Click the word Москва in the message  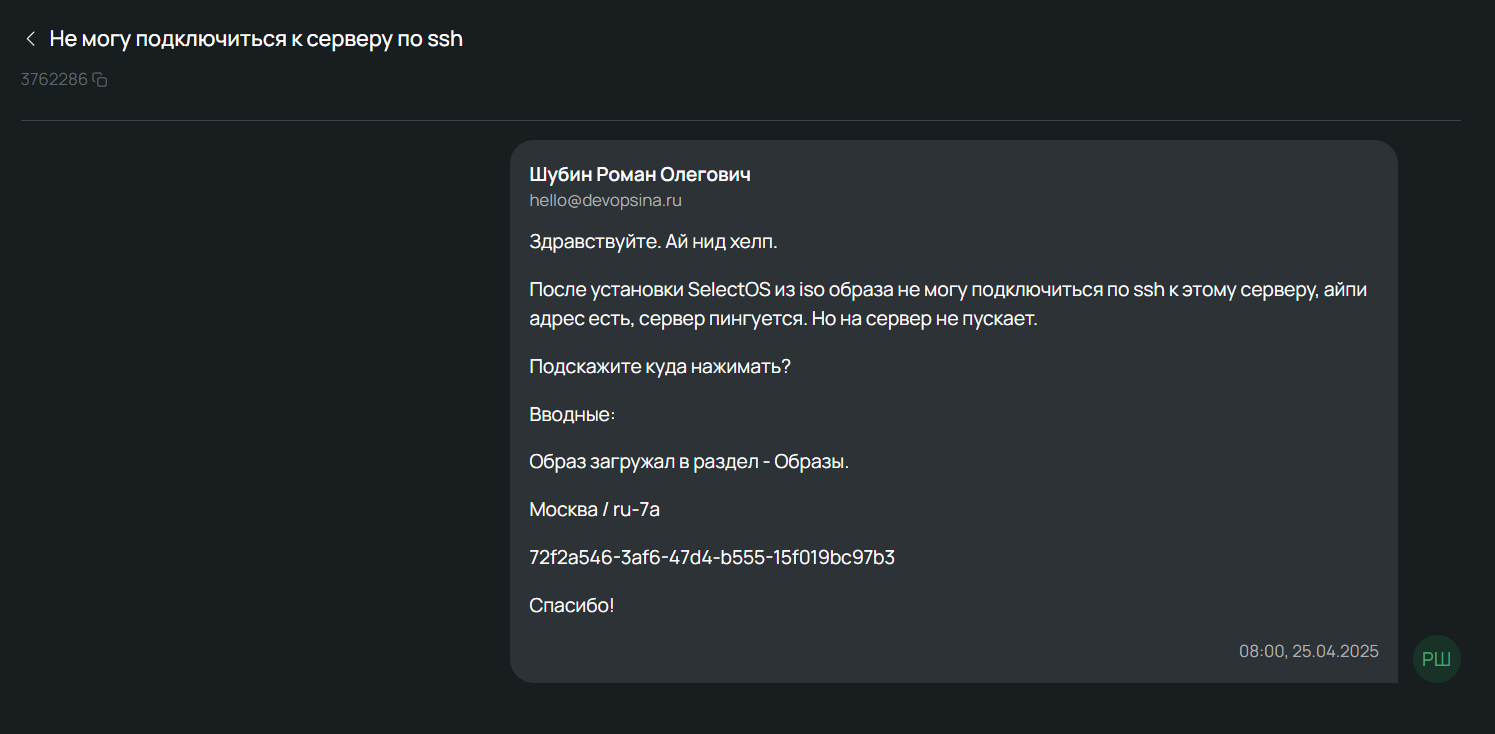tap(562, 510)
